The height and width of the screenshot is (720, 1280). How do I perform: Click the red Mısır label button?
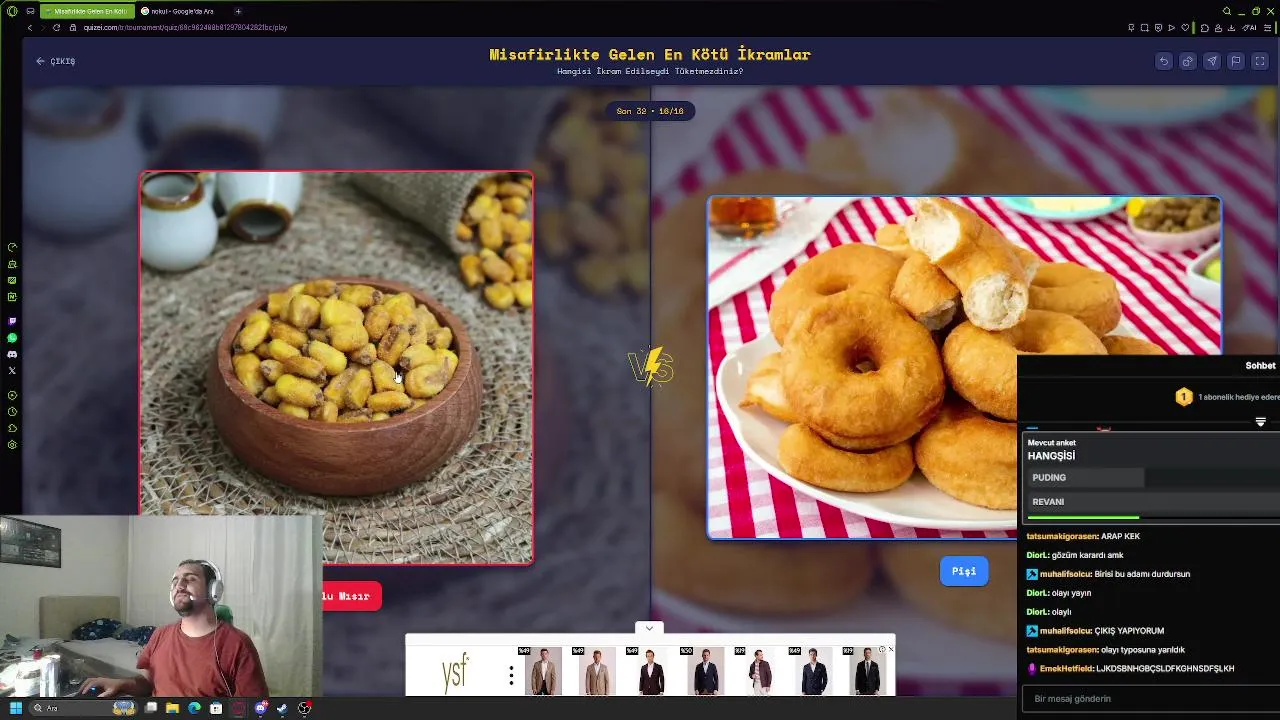(352, 596)
